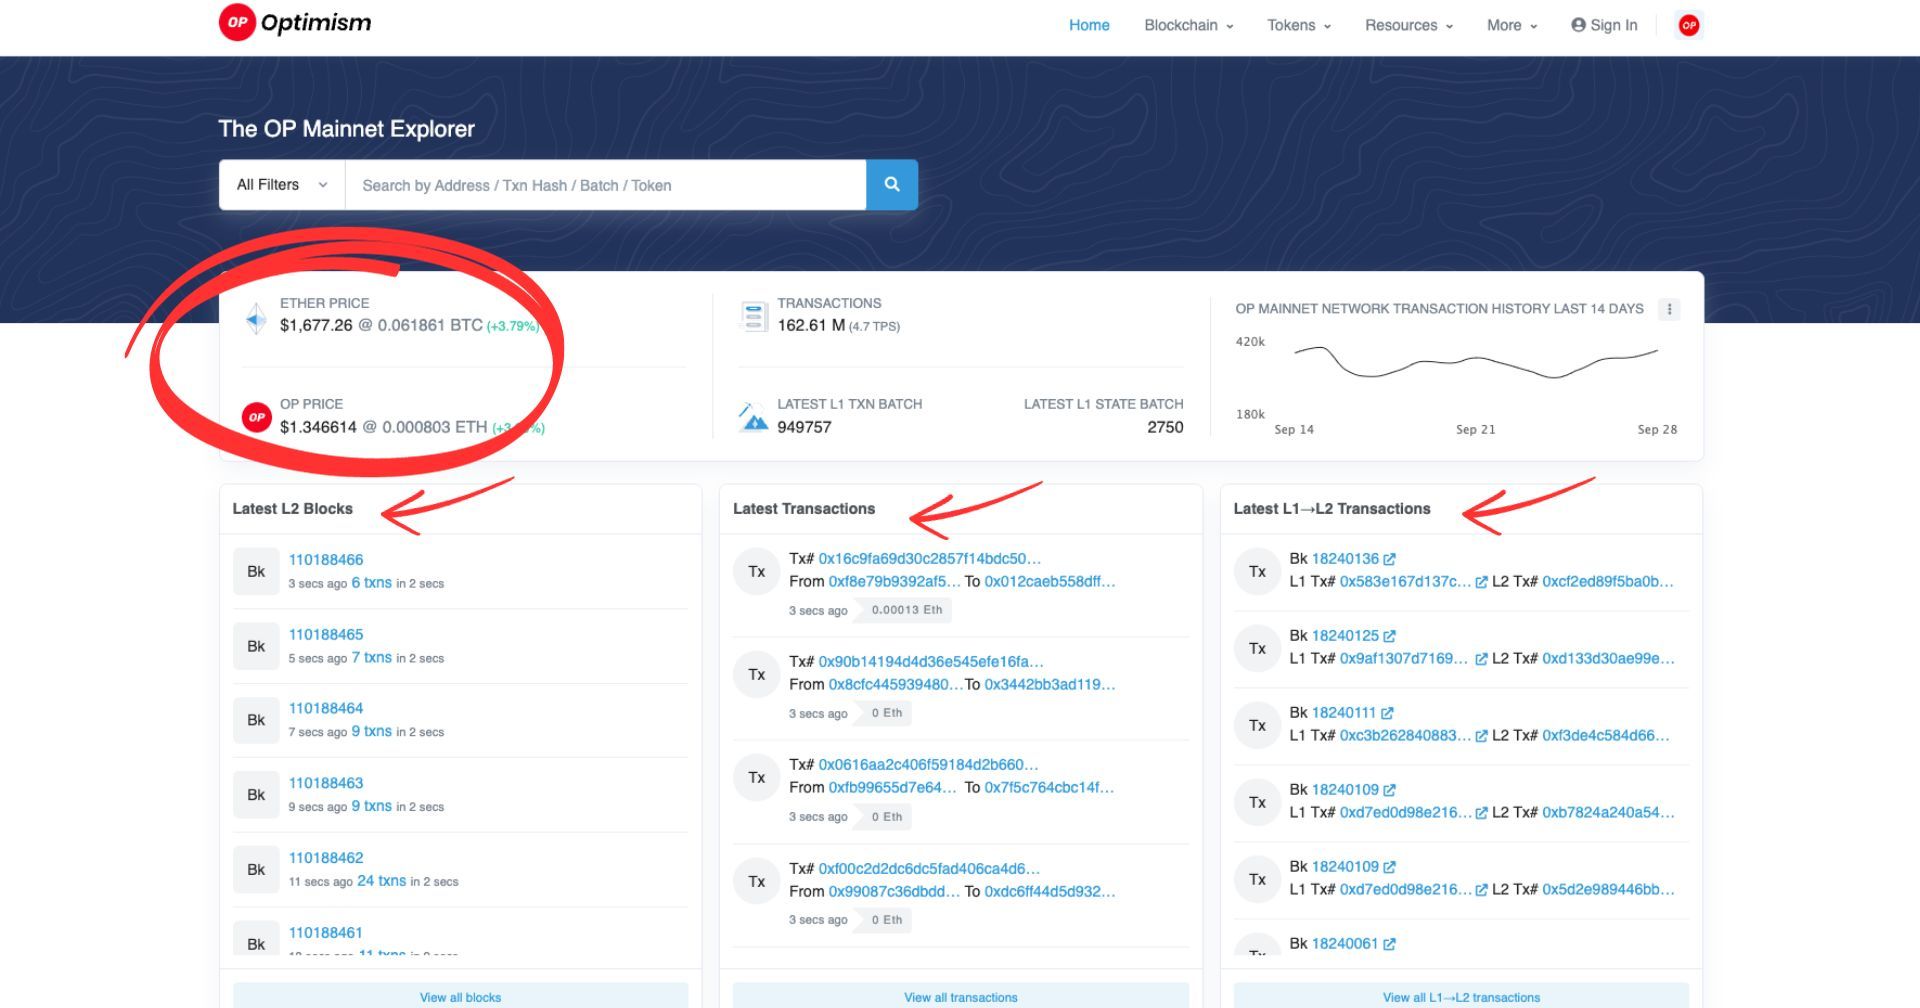This screenshot has width=1920, height=1008.
Task: Click latest L1 txn batch 949757
Action: (x=804, y=427)
